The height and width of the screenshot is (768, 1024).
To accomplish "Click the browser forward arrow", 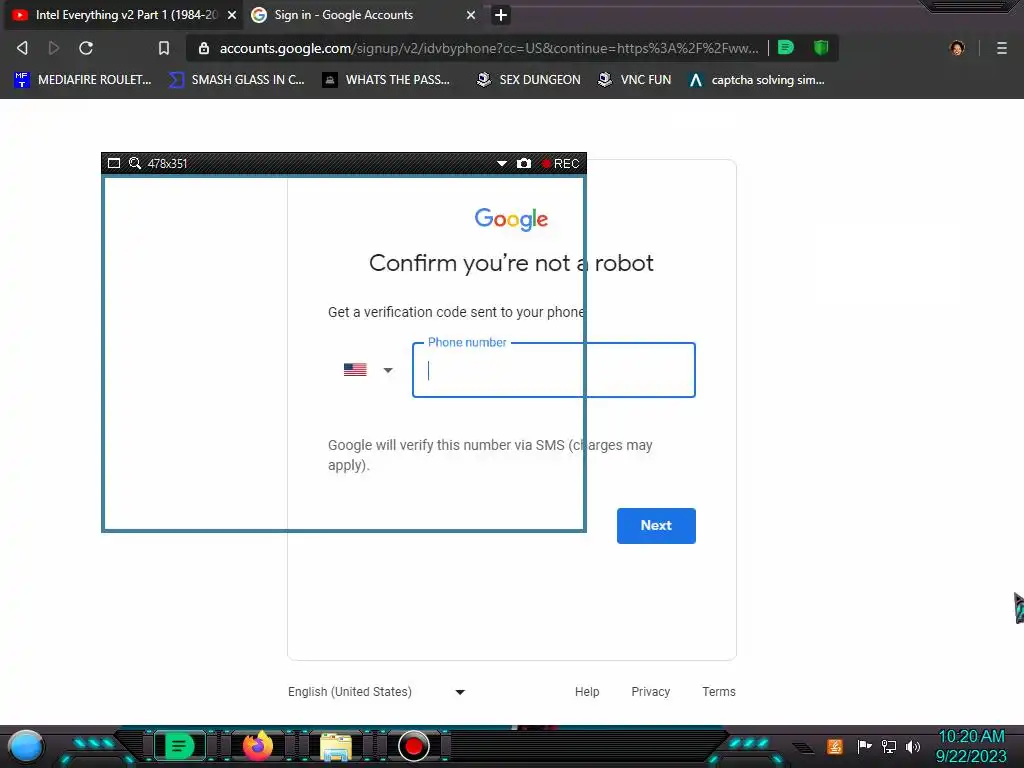I will (x=54, y=48).
